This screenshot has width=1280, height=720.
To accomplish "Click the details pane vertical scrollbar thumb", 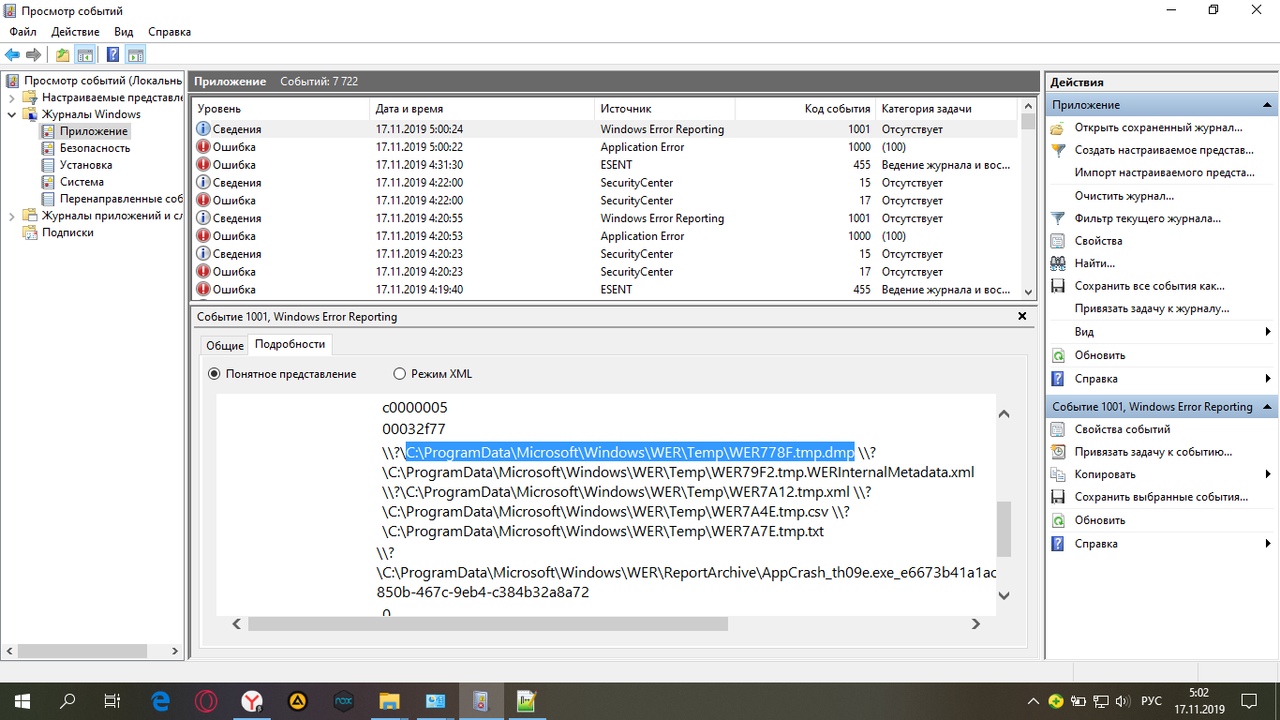I will click(1004, 528).
